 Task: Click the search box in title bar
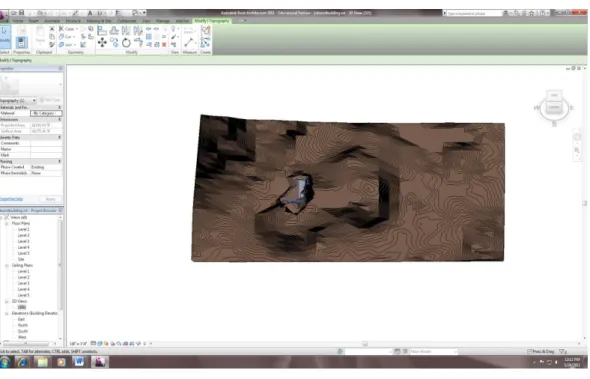pyautogui.click(x=474, y=13)
